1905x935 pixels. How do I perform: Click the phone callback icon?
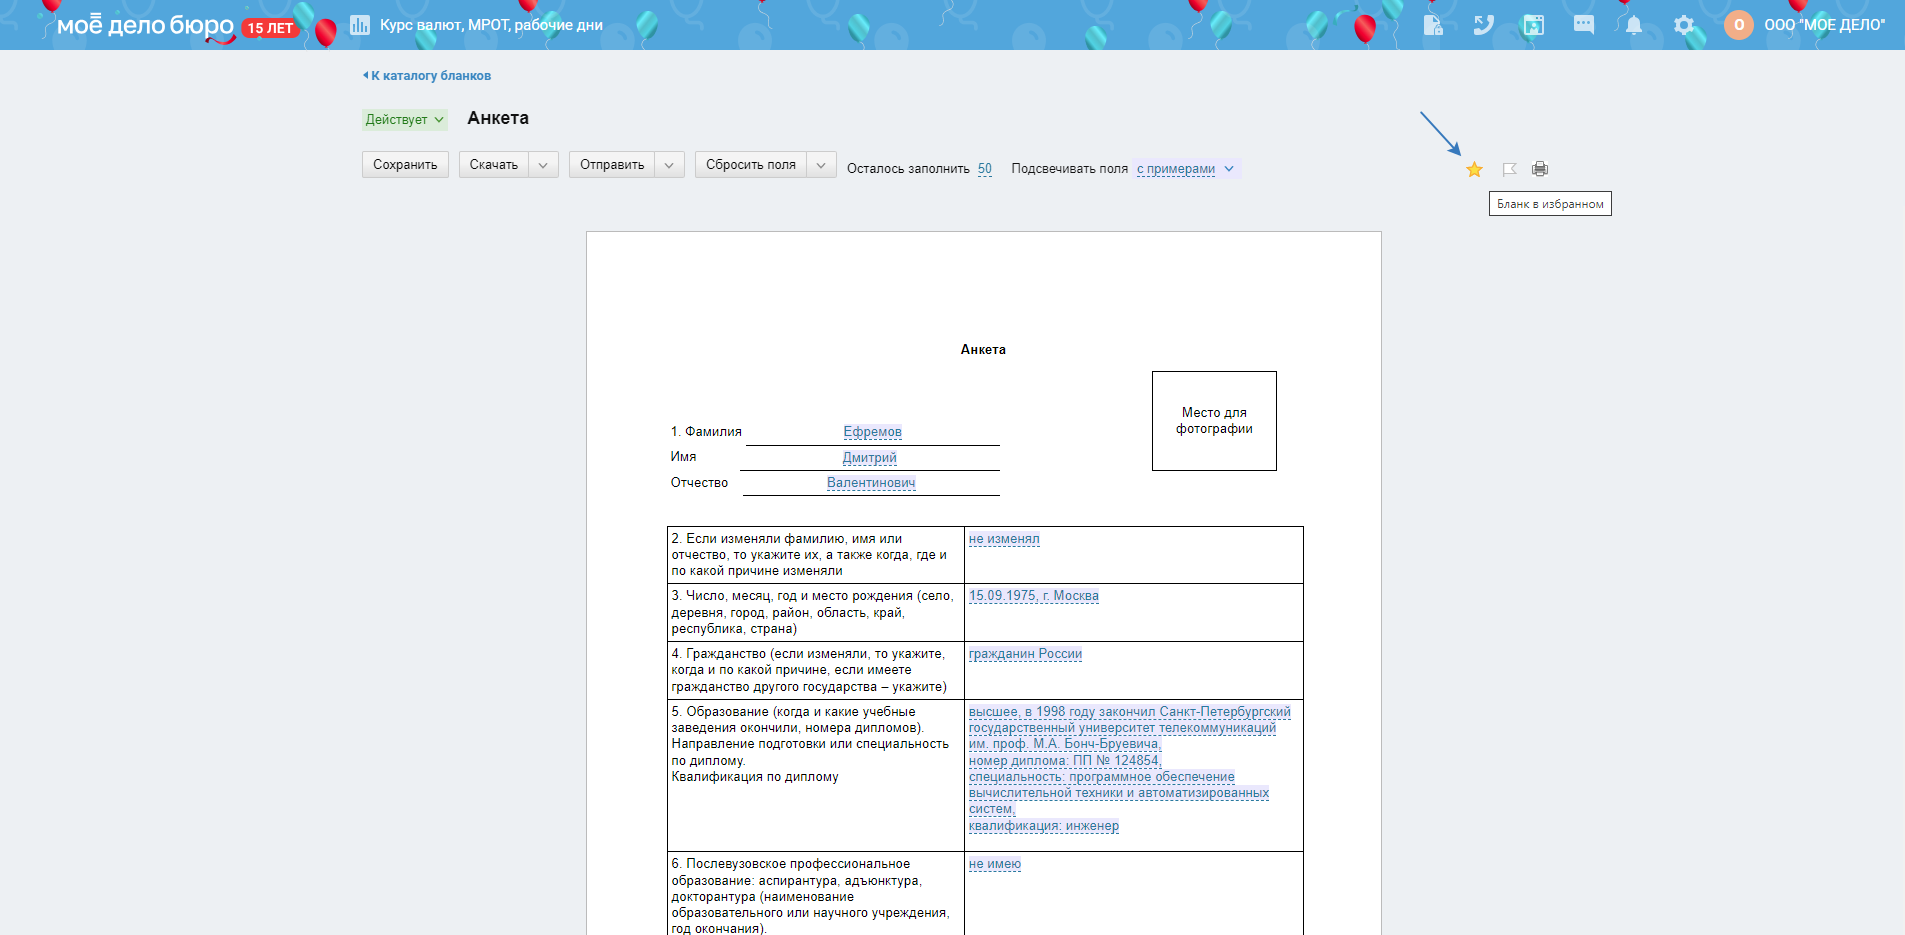click(x=1483, y=25)
